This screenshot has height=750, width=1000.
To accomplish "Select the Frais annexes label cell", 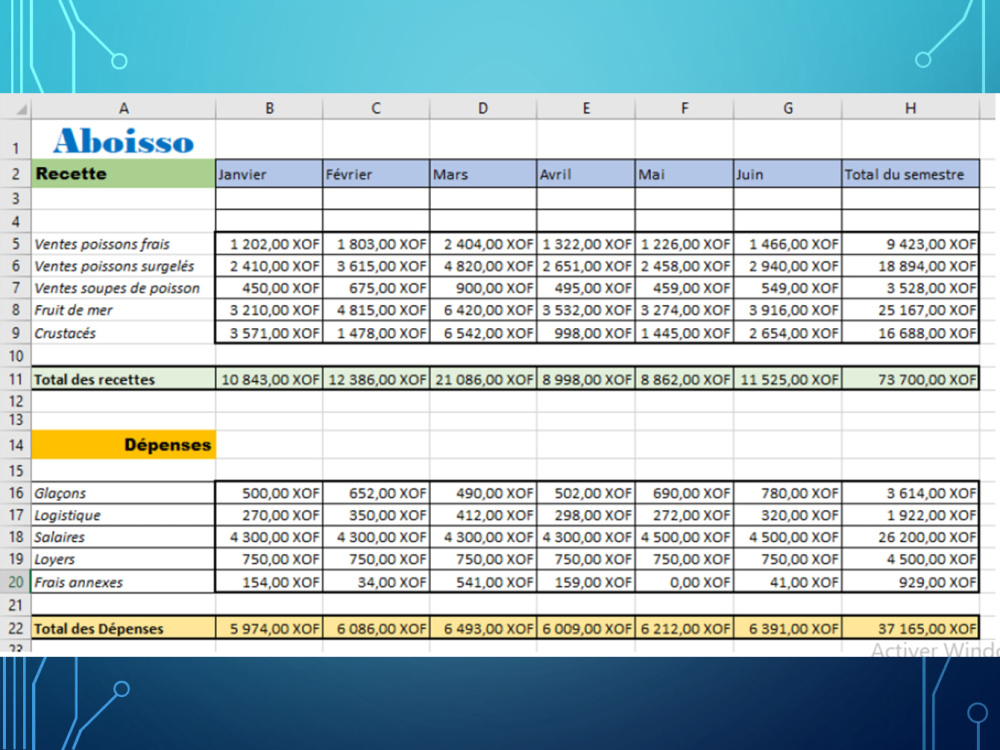I will (124, 582).
